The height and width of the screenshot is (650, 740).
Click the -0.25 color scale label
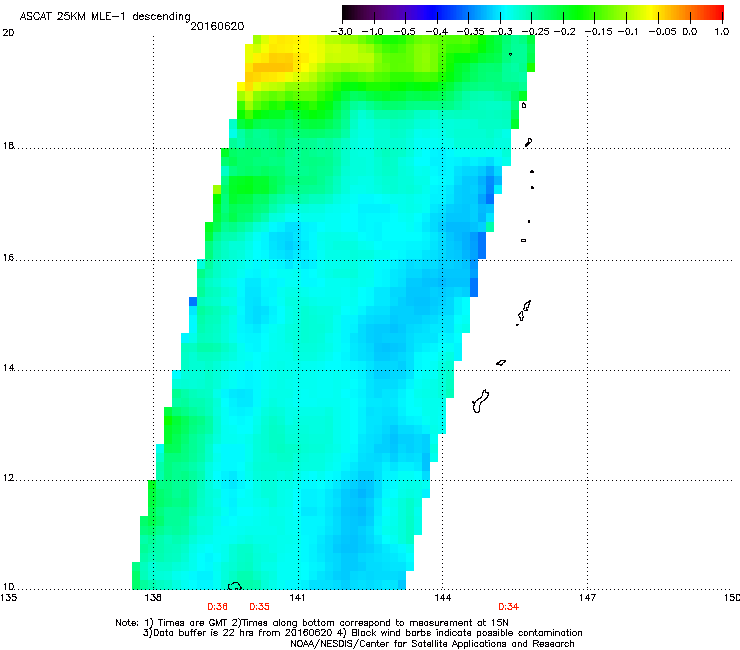click(x=536, y=32)
